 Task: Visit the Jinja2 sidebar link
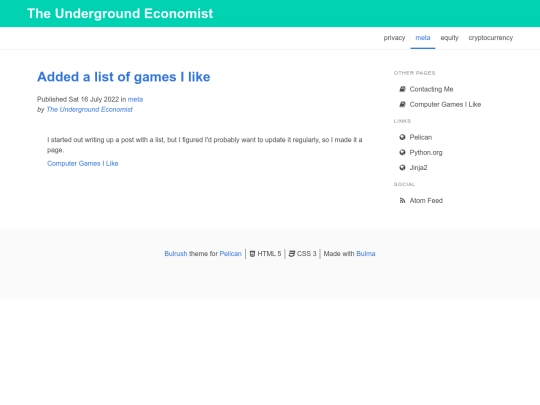(x=418, y=167)
